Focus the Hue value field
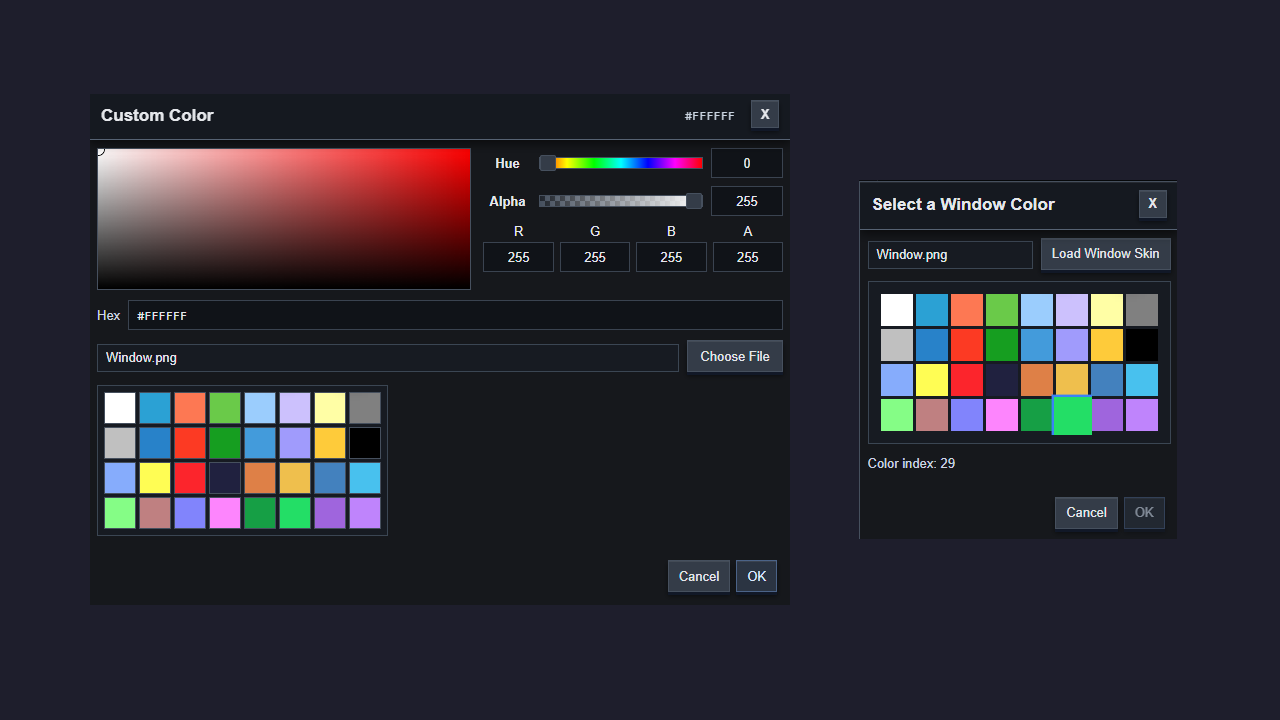 tap(747, 163)
